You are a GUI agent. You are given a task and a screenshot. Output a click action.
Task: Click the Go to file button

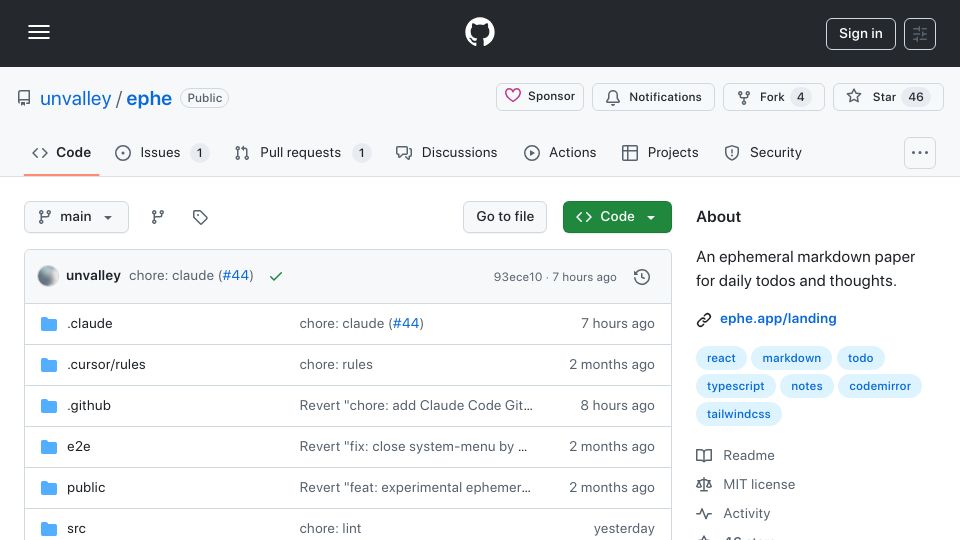(x=505, y=217)
